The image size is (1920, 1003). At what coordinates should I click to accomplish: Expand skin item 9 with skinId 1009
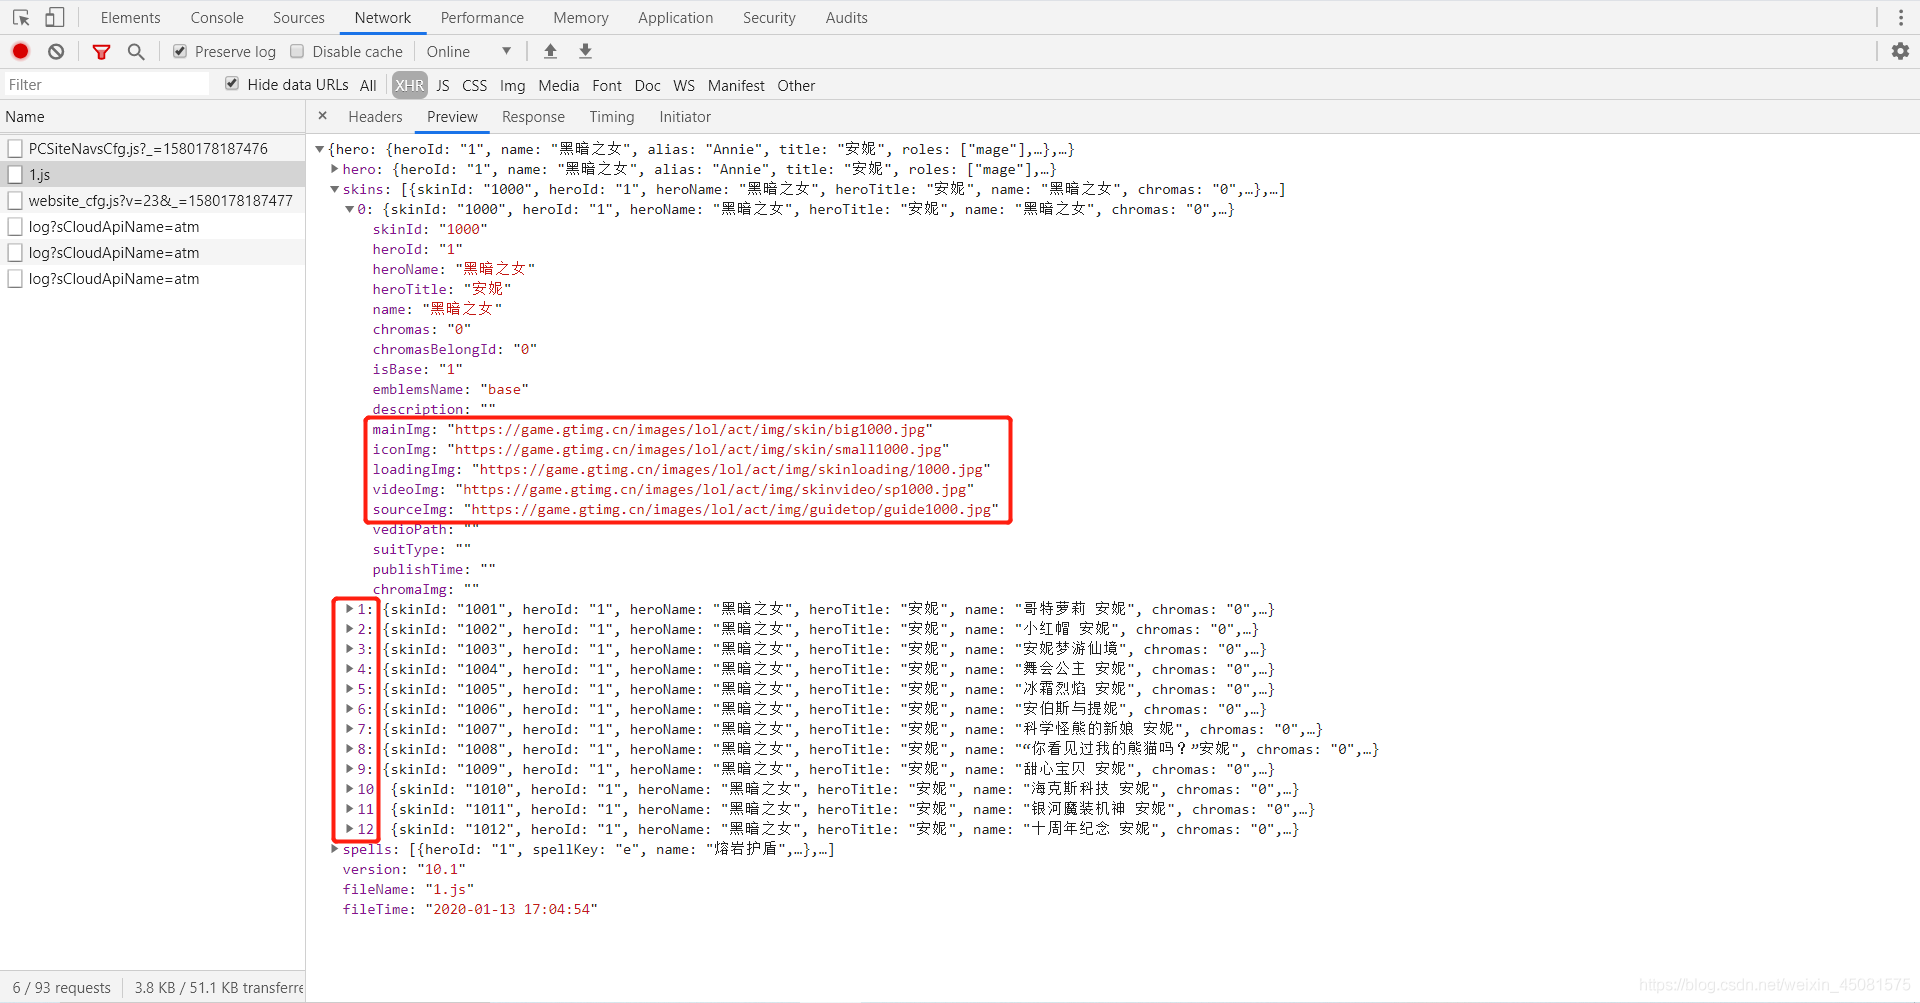coord(350,769)
